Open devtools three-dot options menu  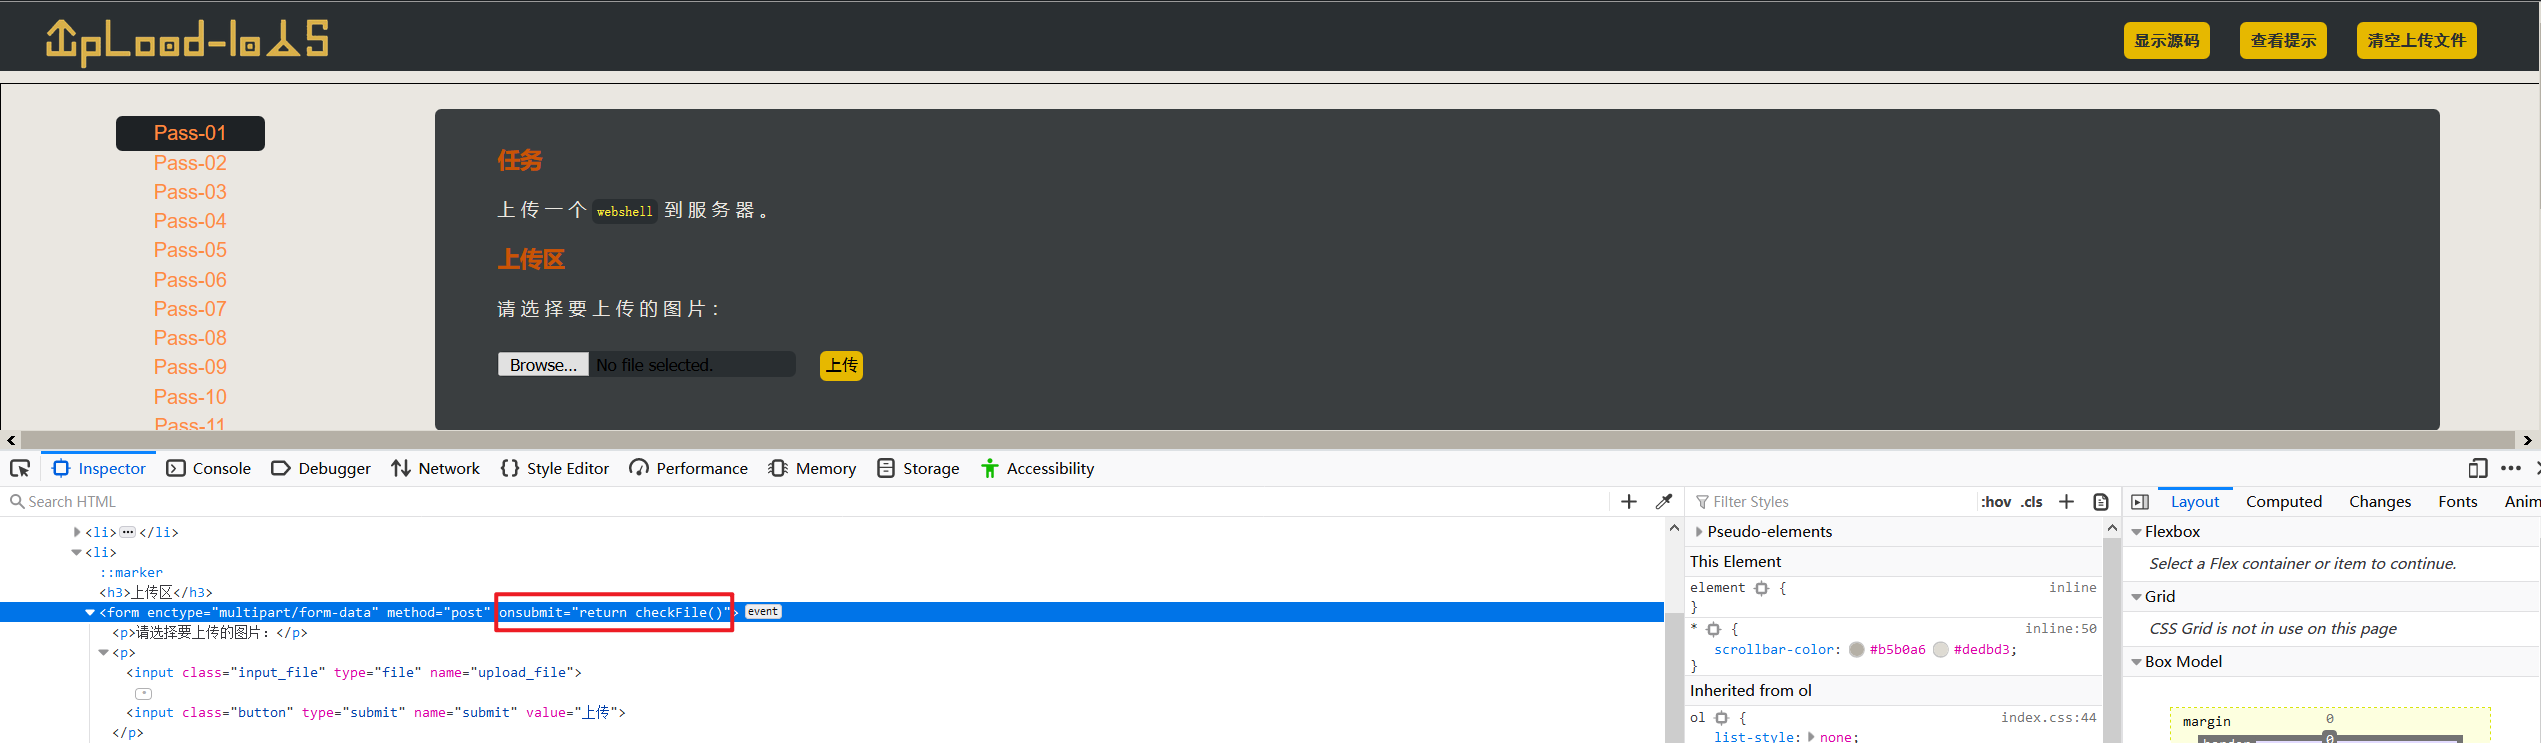coord(2511,468)
